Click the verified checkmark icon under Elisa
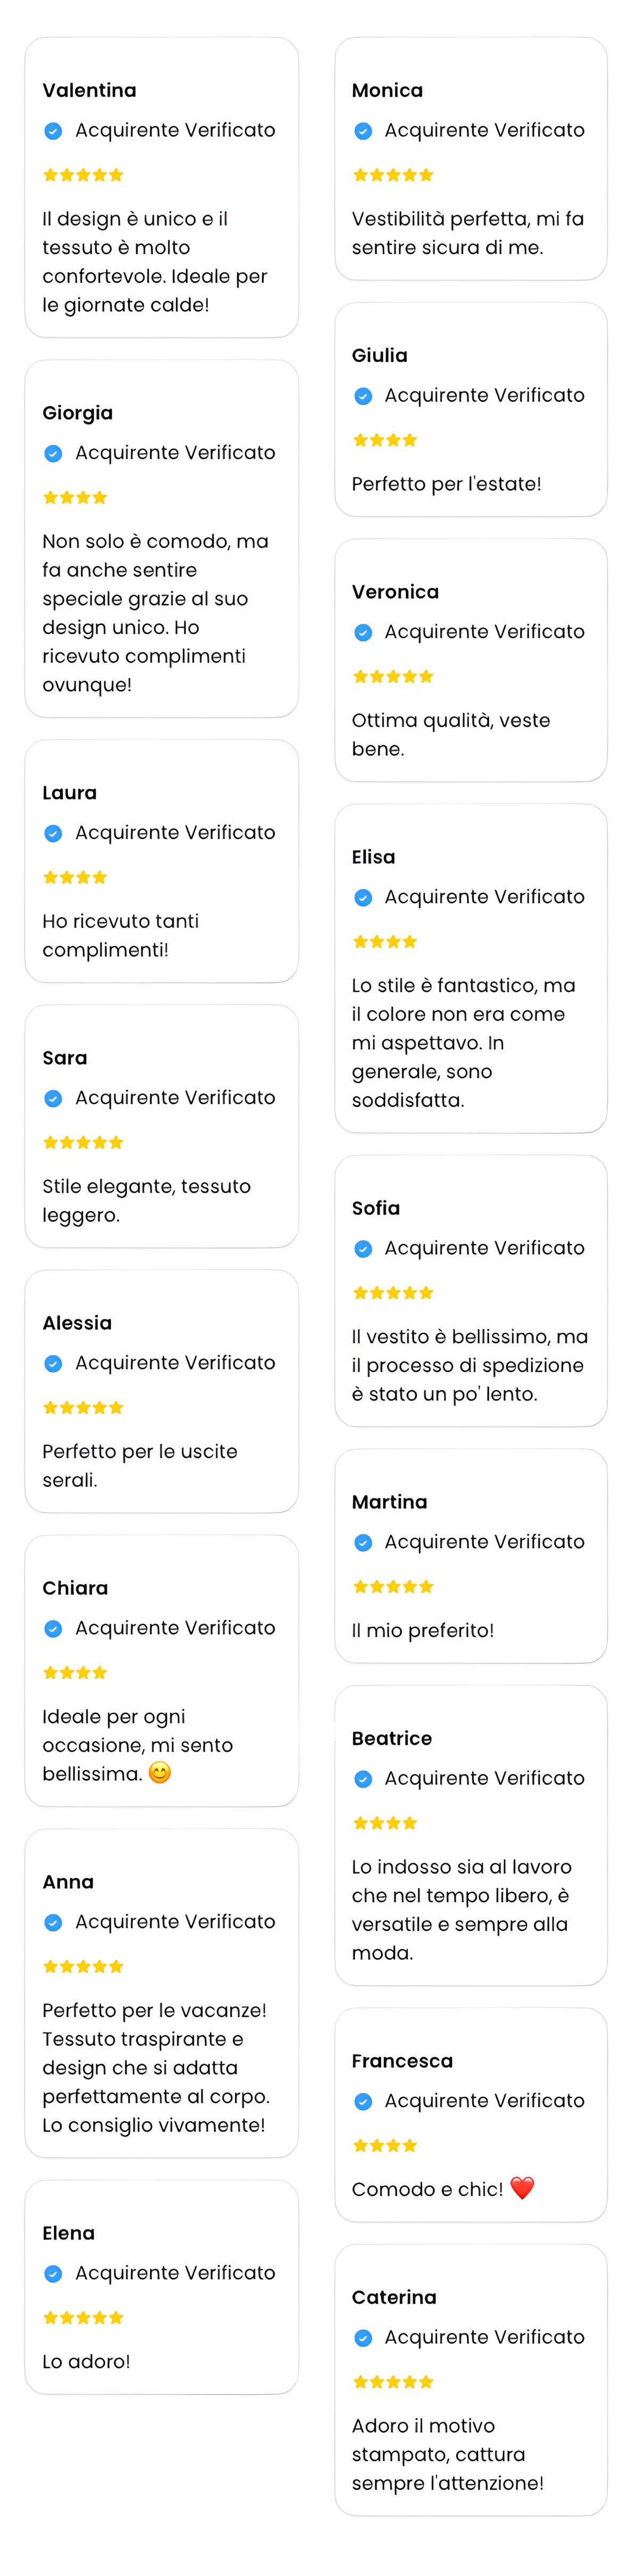Image resolution: width=642 pixels, height=2576 pixels. coord(363,898)
